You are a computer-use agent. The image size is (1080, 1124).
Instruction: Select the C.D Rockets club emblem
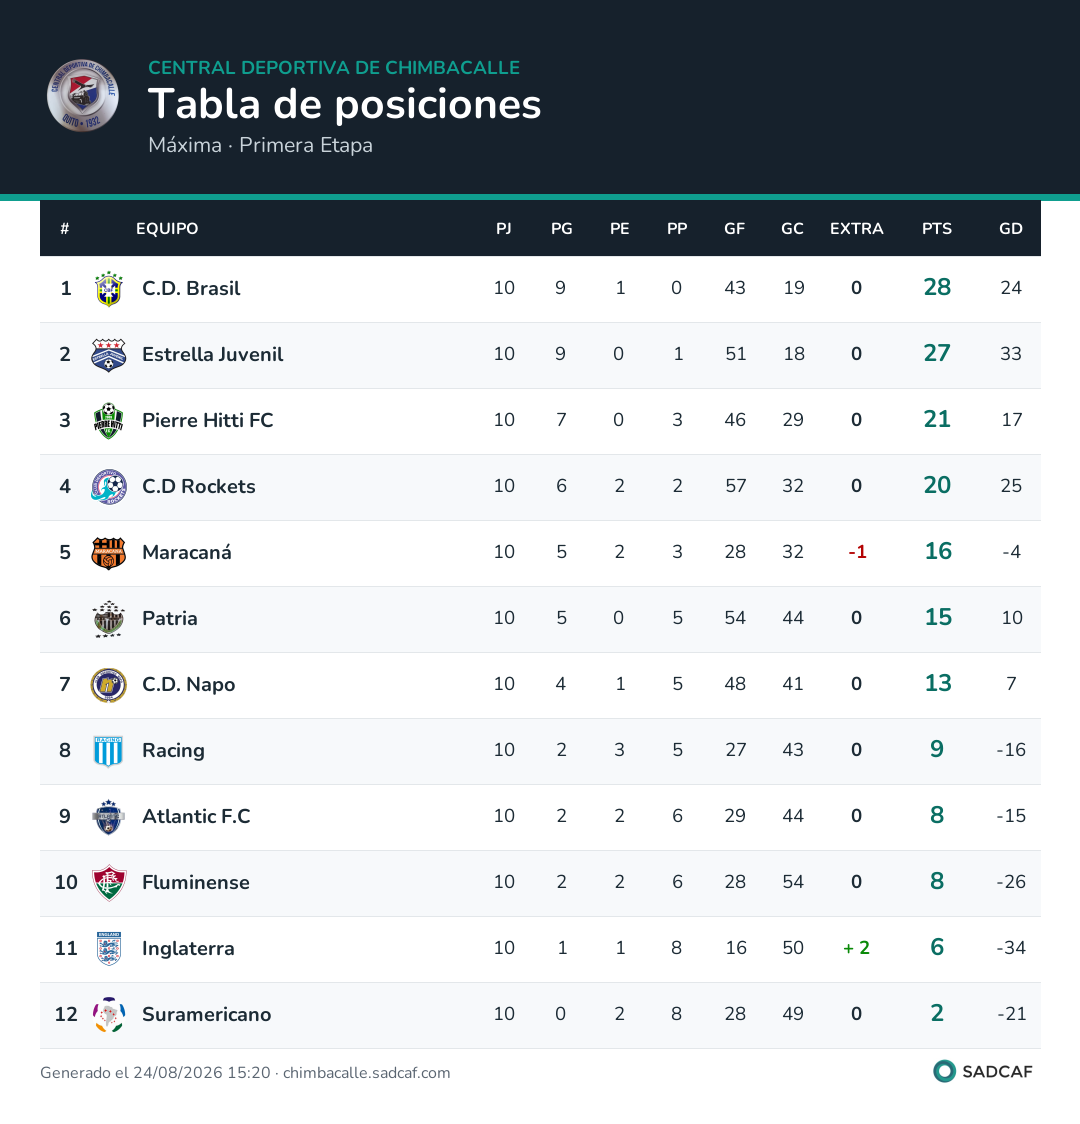[x=109, y=486]
